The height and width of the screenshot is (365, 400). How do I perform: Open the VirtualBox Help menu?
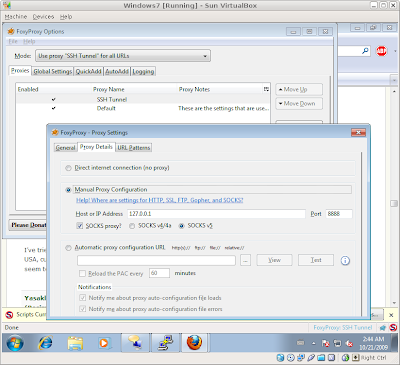tap(66, 17)
